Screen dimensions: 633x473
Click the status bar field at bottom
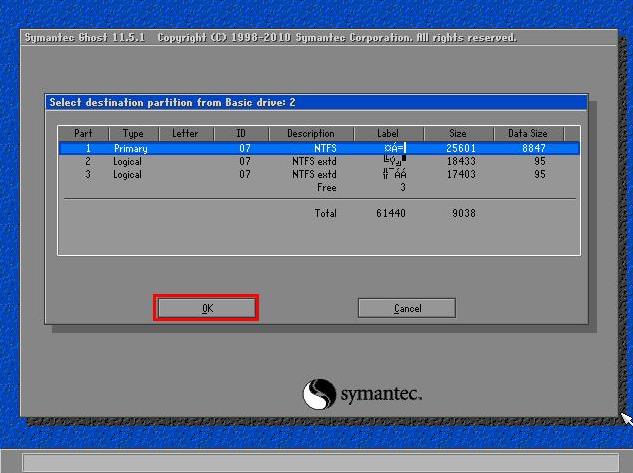[321, 463]
